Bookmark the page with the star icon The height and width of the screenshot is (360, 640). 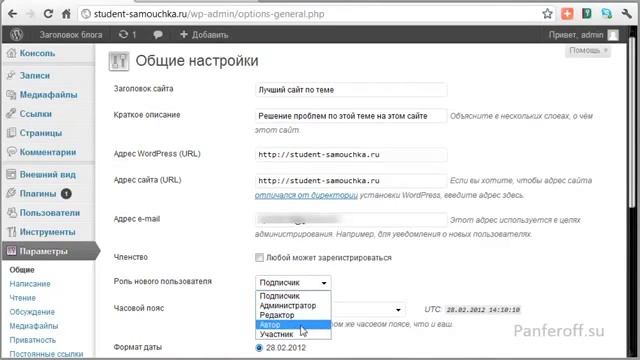(547, 14)
